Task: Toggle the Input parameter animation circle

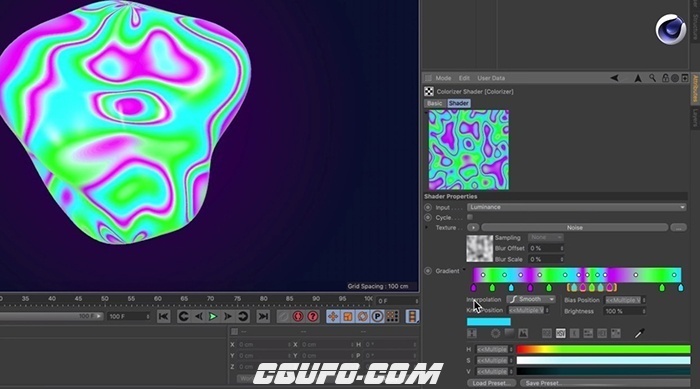Action: [428, 207]
